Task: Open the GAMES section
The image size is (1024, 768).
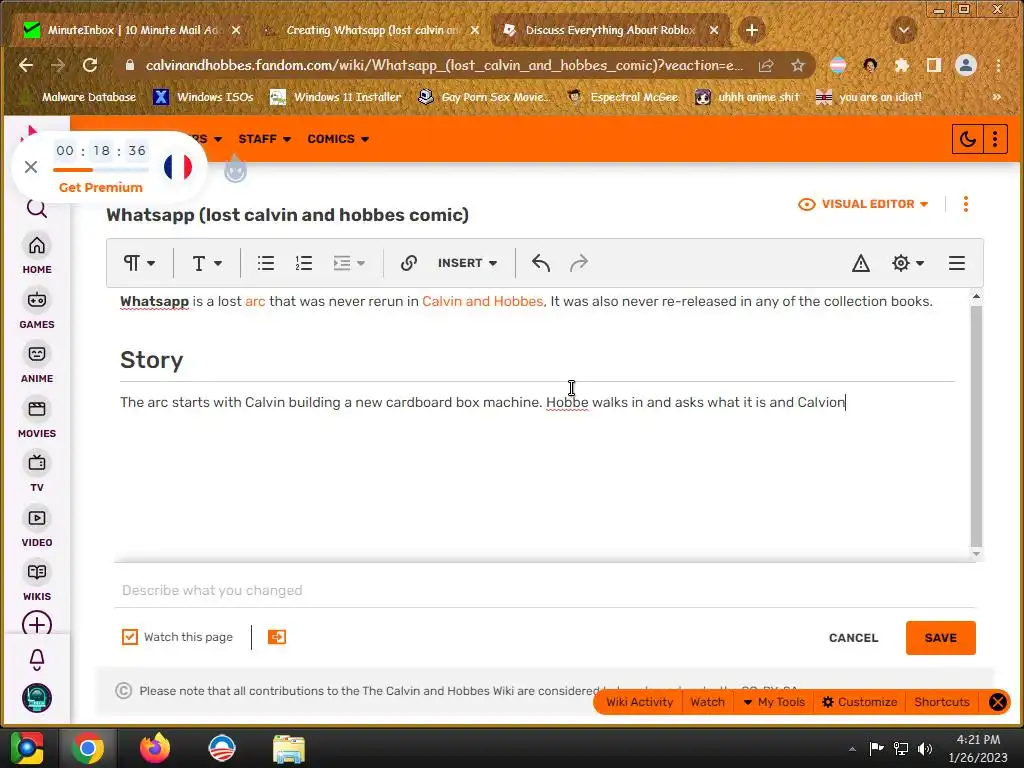Action: coord(37,310)
